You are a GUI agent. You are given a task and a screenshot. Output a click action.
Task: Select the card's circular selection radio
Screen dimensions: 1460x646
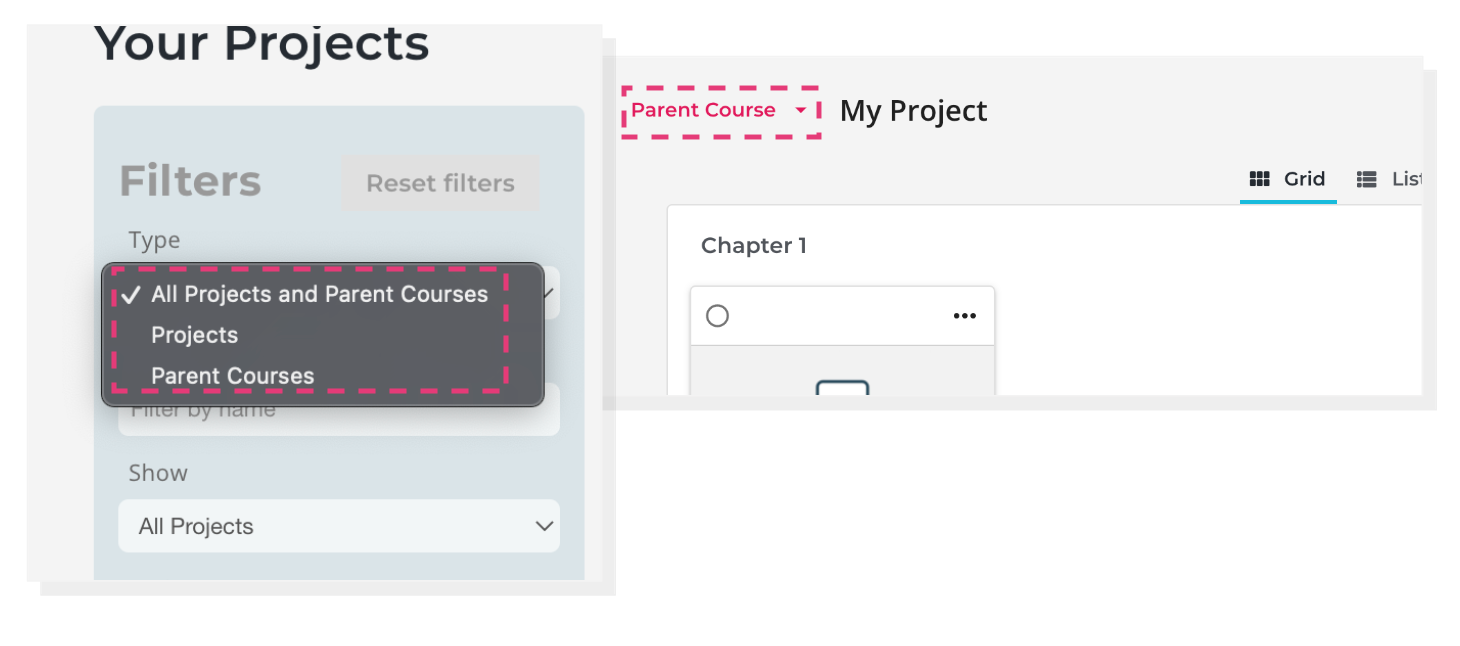click(717, 316)
